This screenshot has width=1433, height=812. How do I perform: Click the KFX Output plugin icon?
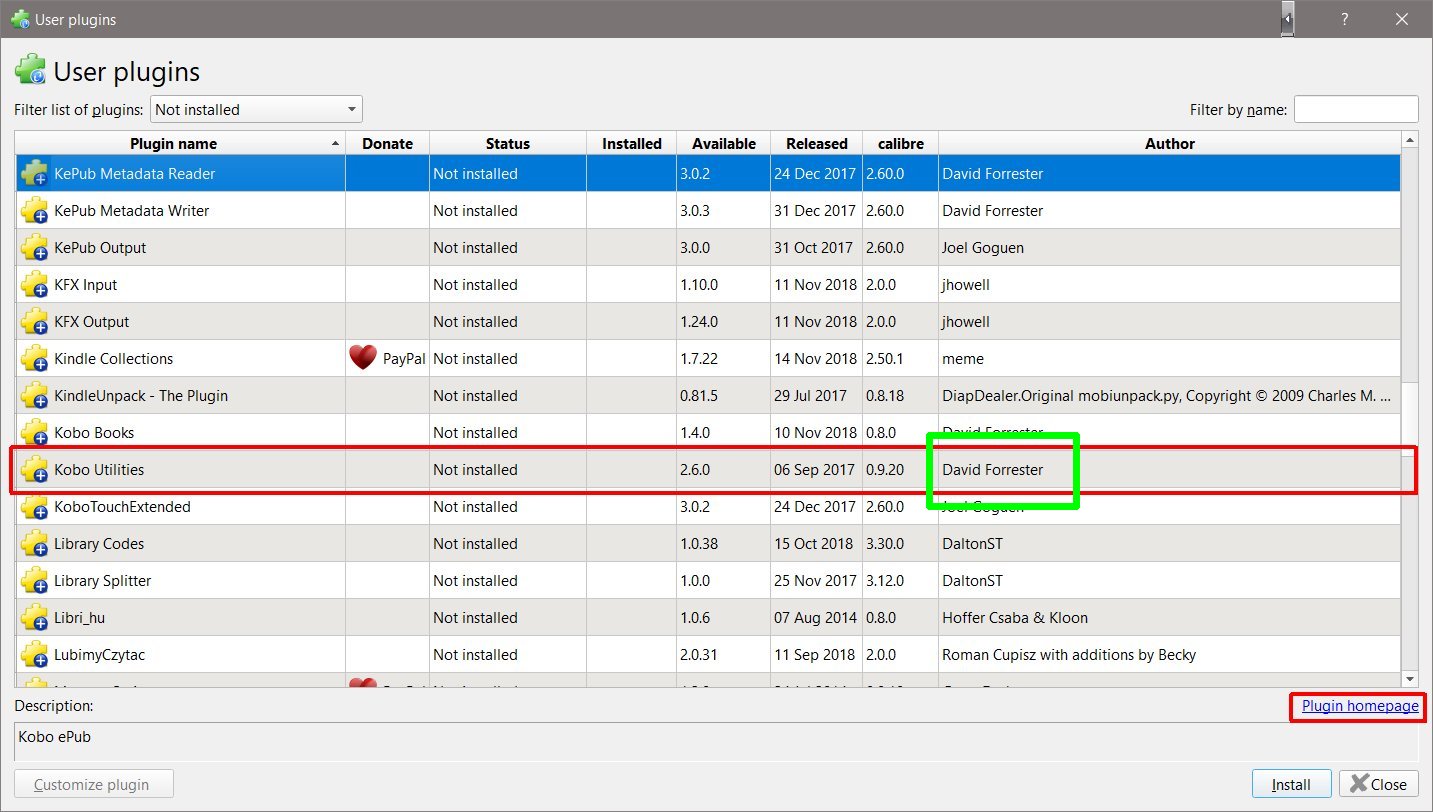[34, 321]
